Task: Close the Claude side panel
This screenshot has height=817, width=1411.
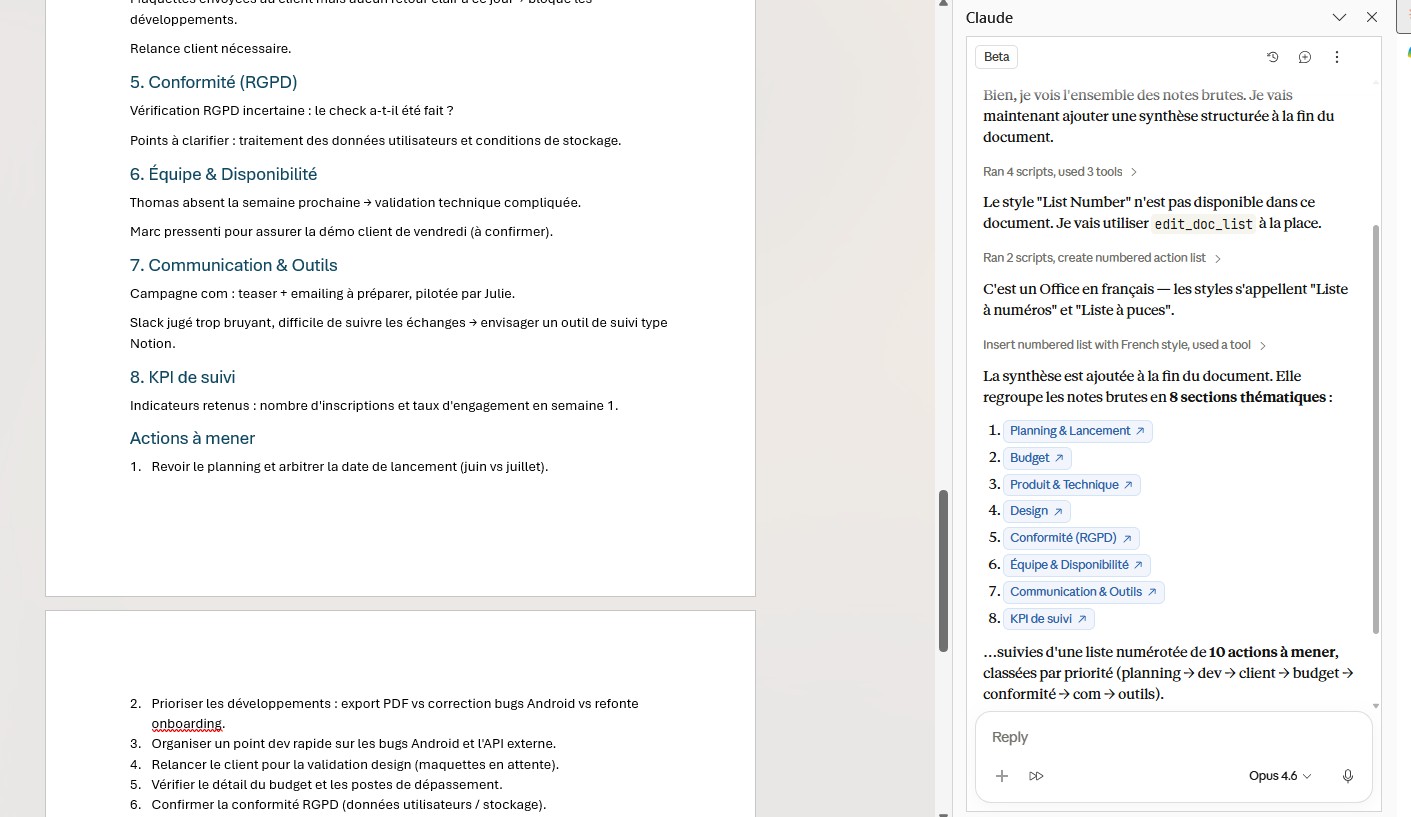Action: click(1372, 18)
